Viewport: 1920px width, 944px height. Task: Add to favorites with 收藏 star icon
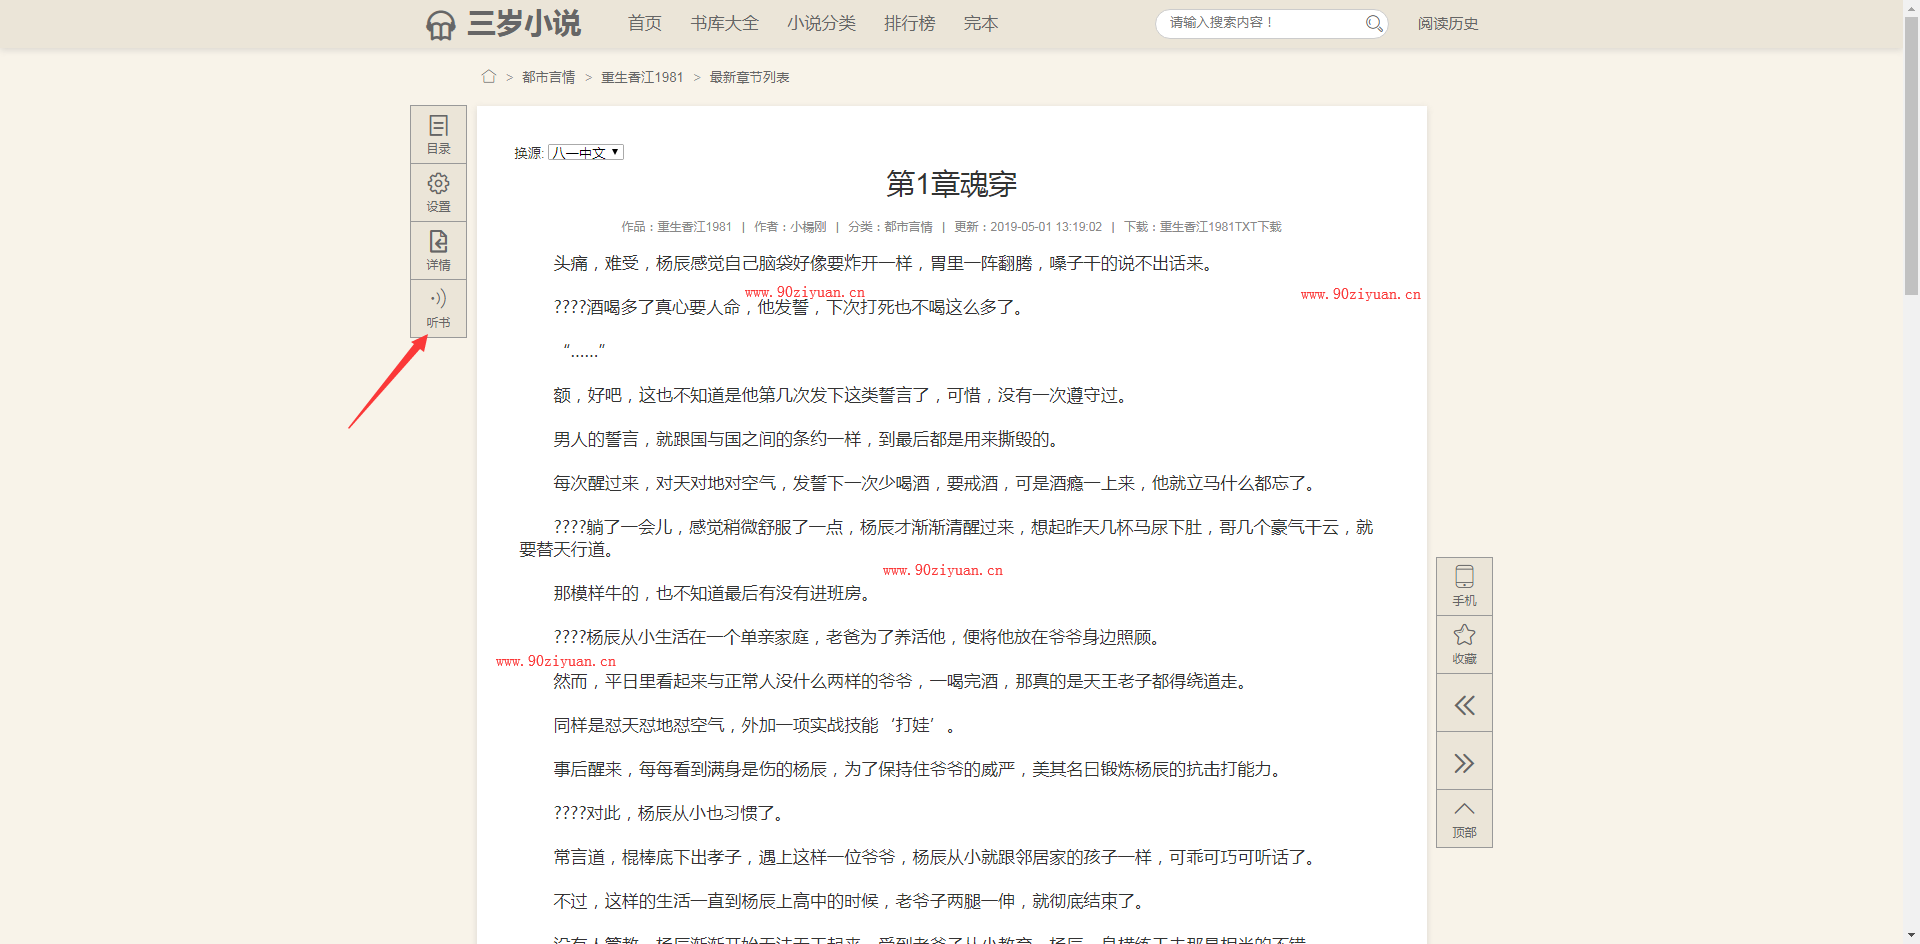(x=1464, y=644)
